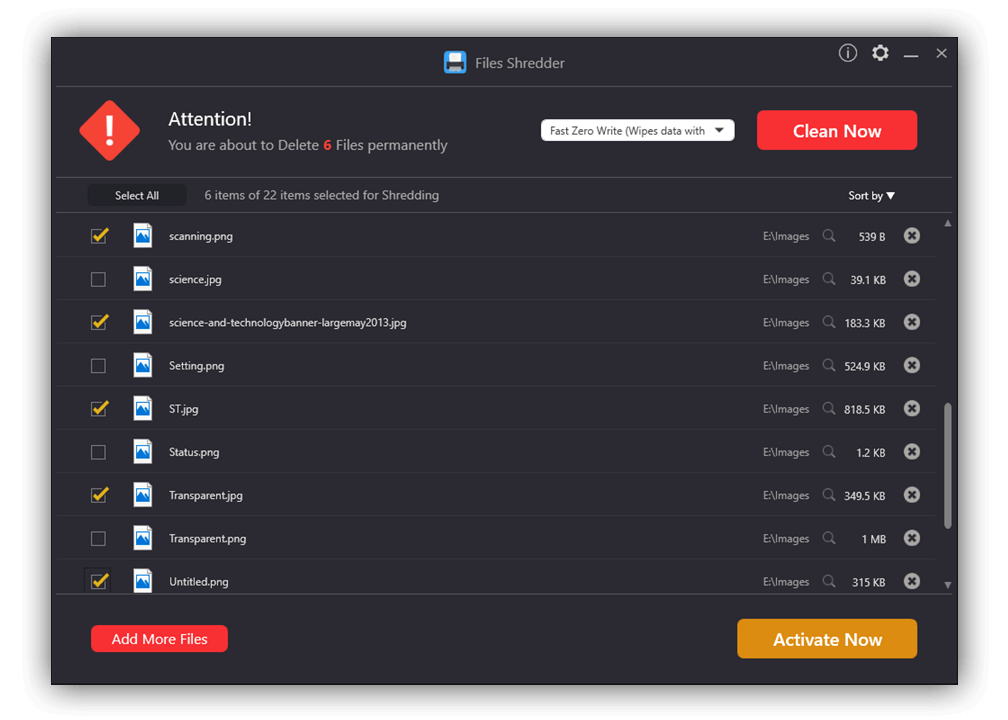
Task: Open the Fast Zero Write method dropdown
Action: click(637, 130)
